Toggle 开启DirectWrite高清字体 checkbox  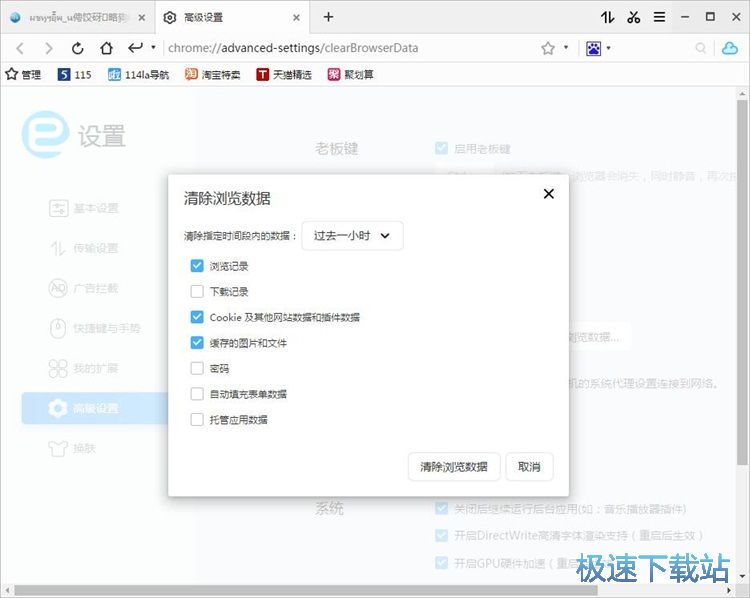(441, 535)
